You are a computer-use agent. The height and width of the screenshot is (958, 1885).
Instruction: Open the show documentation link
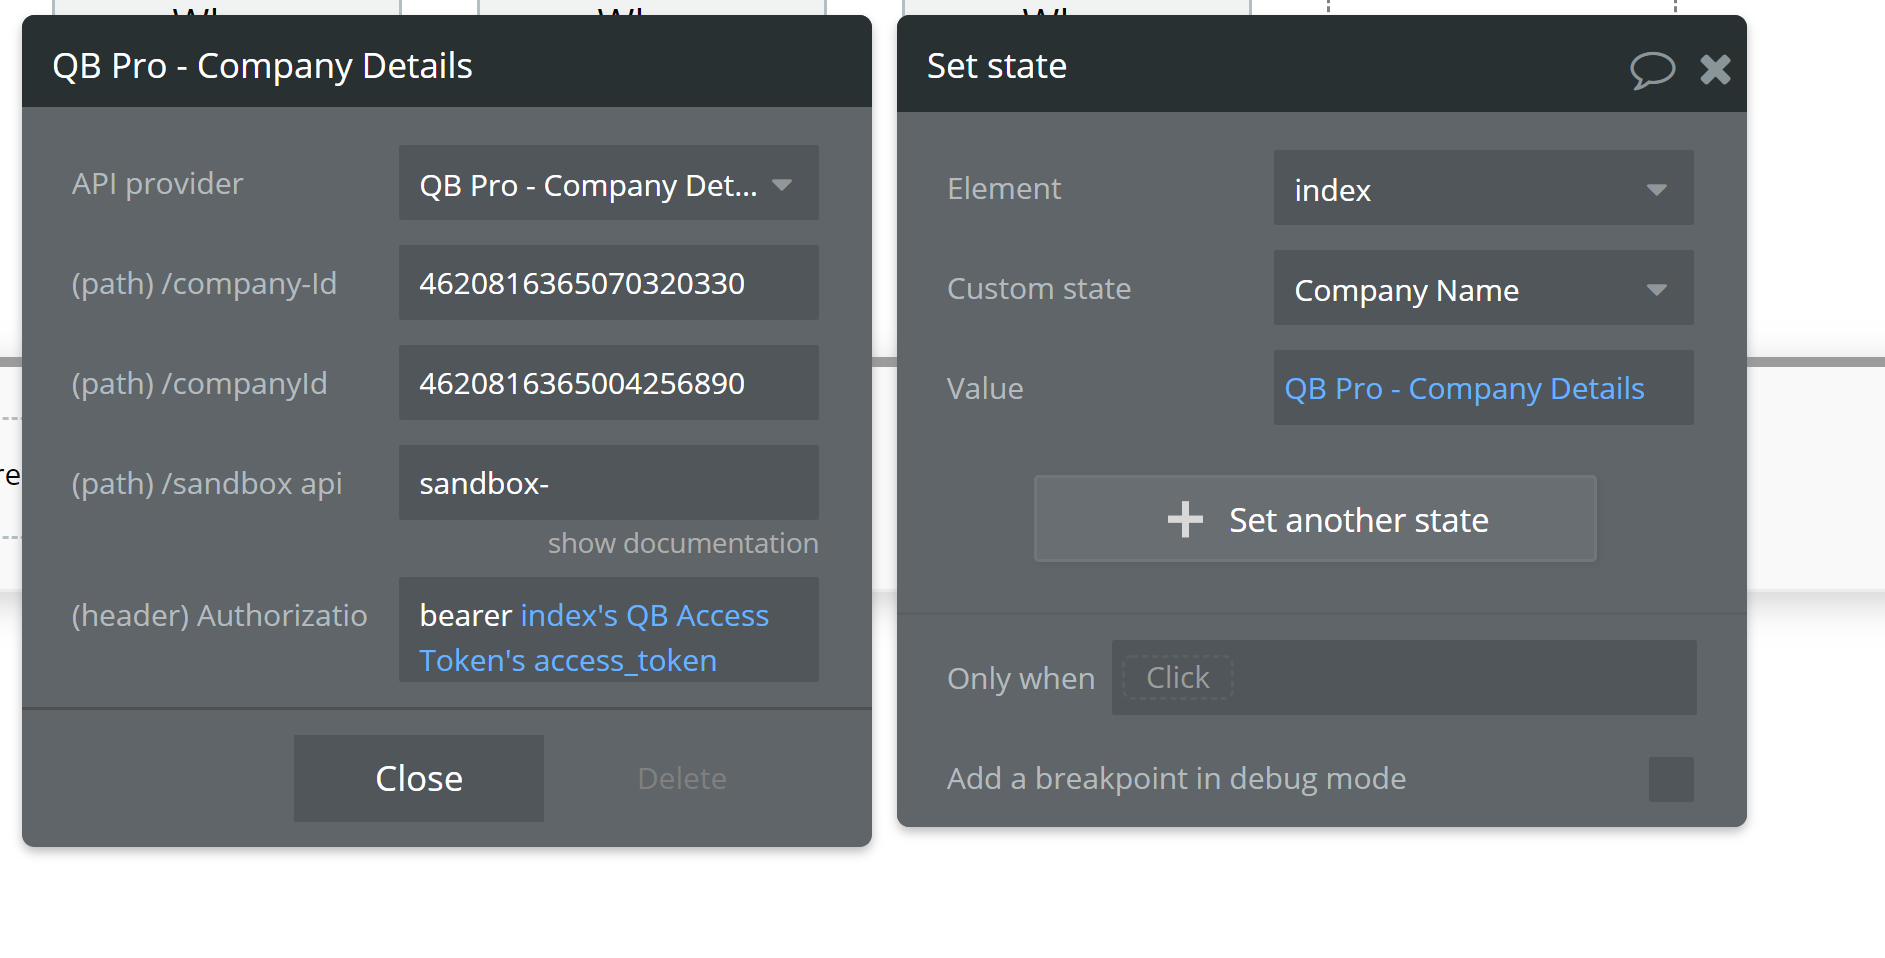(683, 543)
